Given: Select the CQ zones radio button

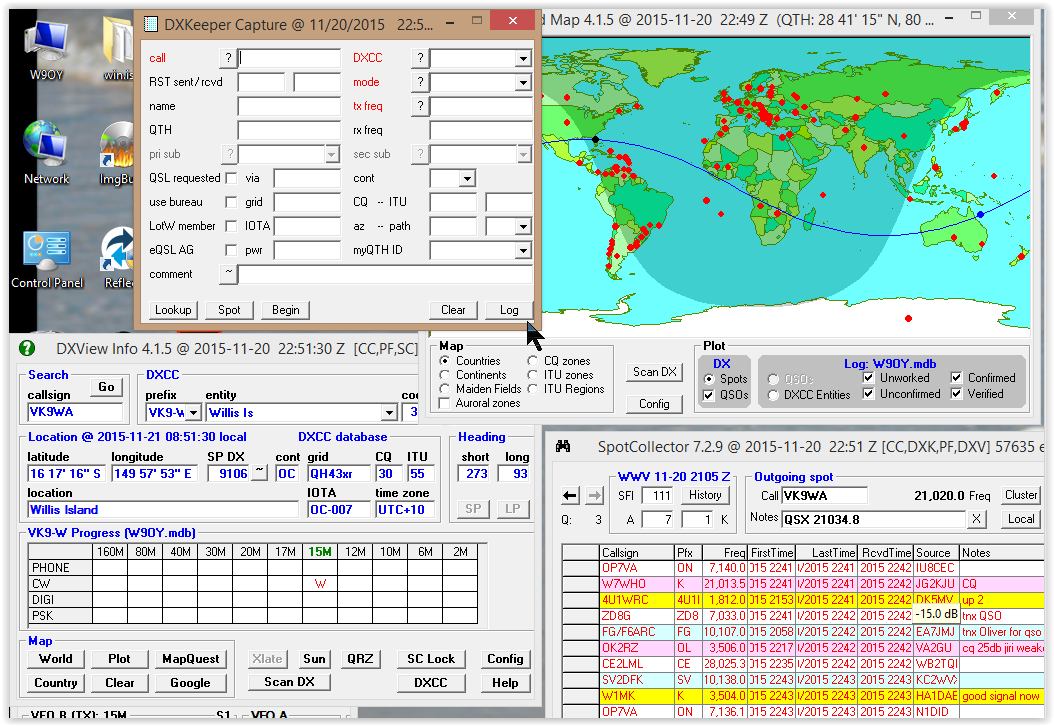Looking at the screenshot, I should tap(532, 361).
